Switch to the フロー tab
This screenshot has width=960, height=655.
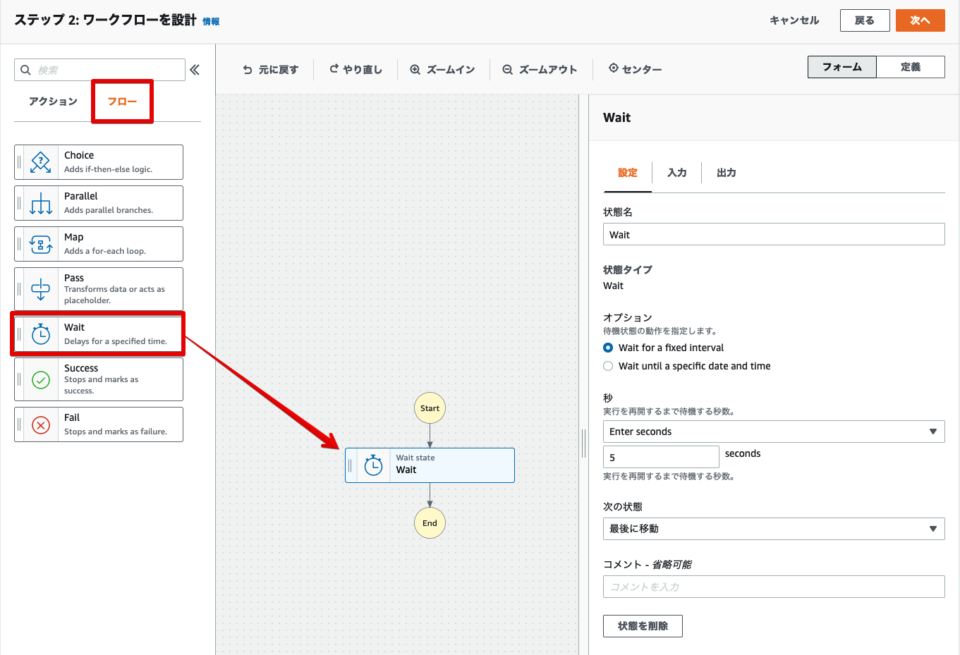click(122, 101)
